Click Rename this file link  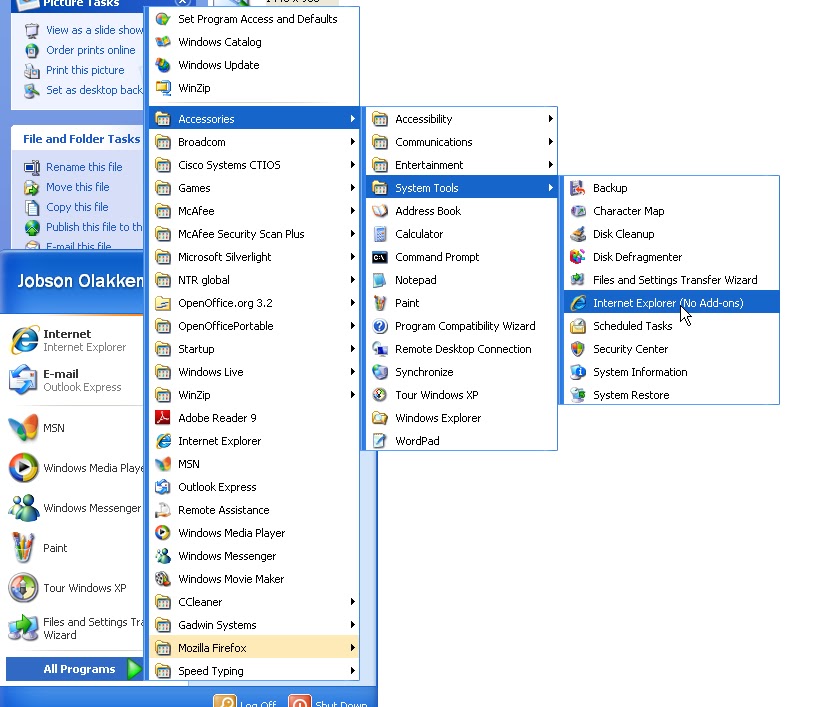(84, 167)
